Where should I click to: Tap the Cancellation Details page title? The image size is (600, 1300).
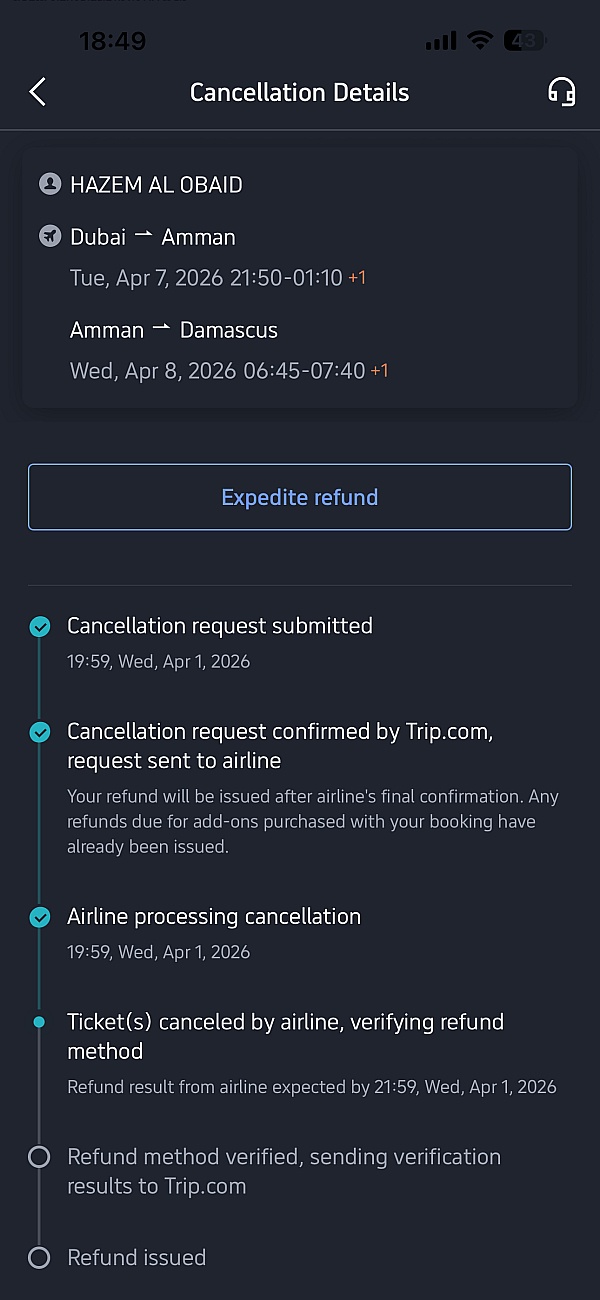tap(299, 93)
